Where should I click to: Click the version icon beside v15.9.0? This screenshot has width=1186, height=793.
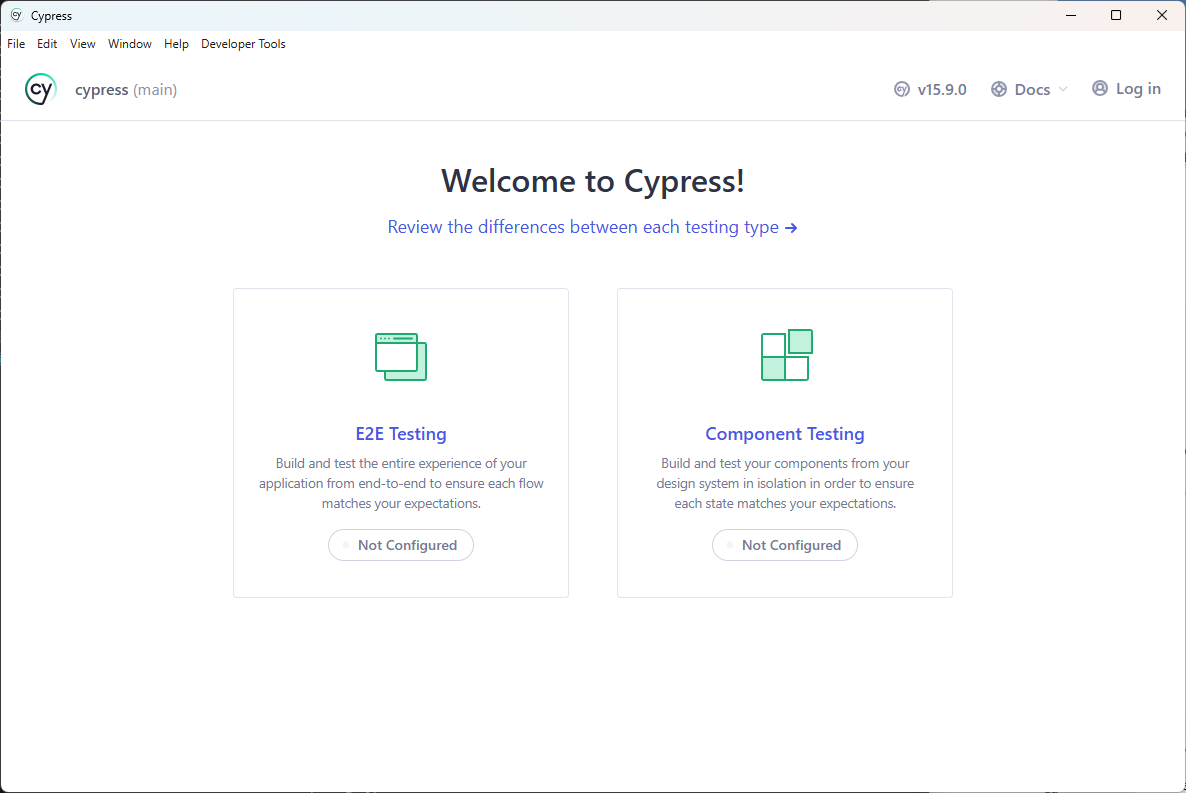click(902, 89)
